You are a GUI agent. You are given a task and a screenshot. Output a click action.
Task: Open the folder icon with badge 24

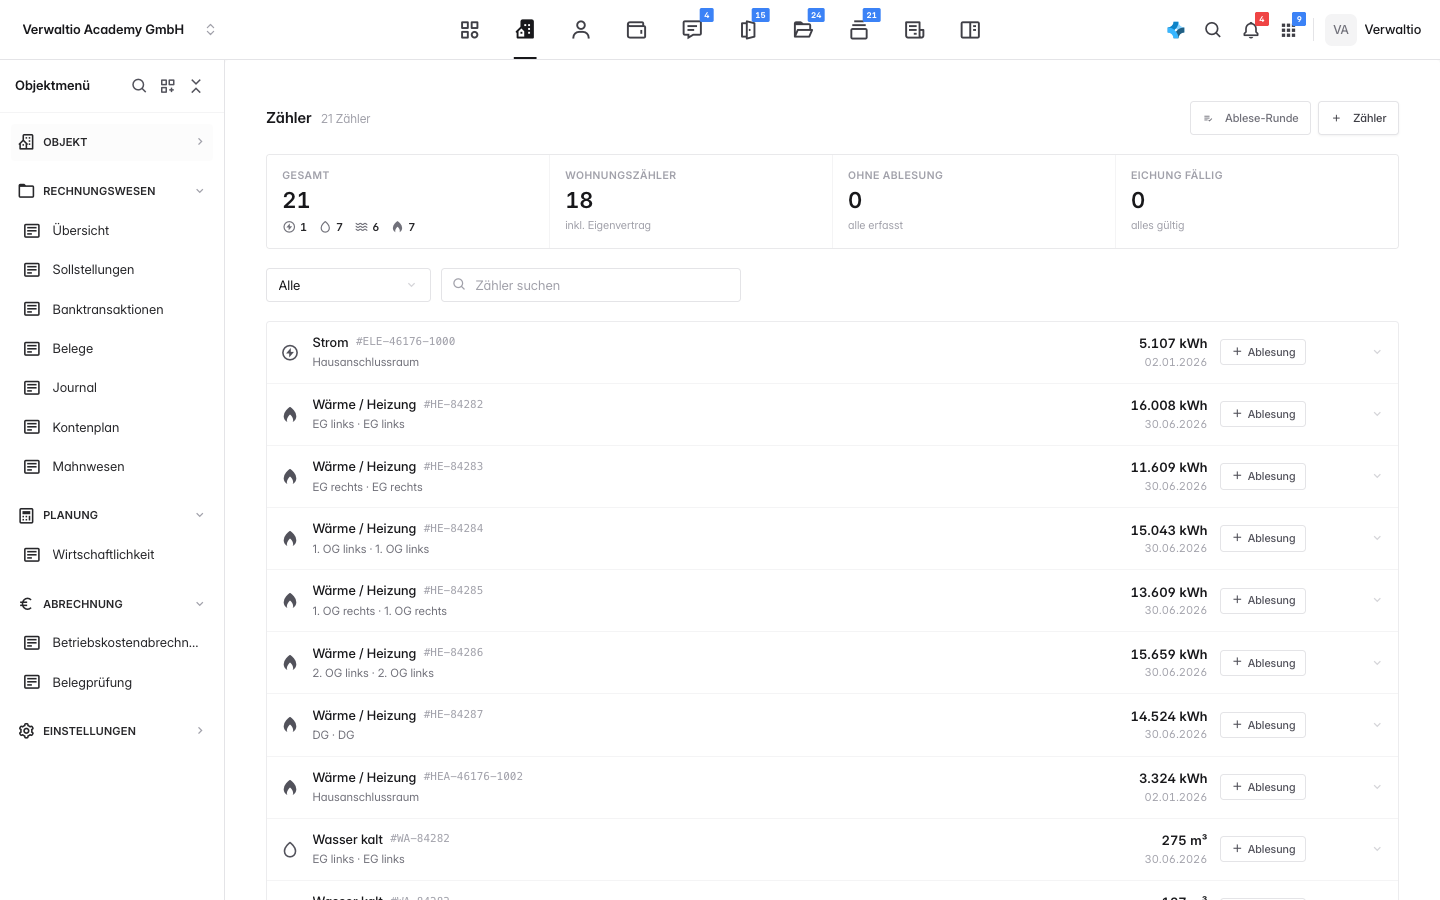pos(803,30)
